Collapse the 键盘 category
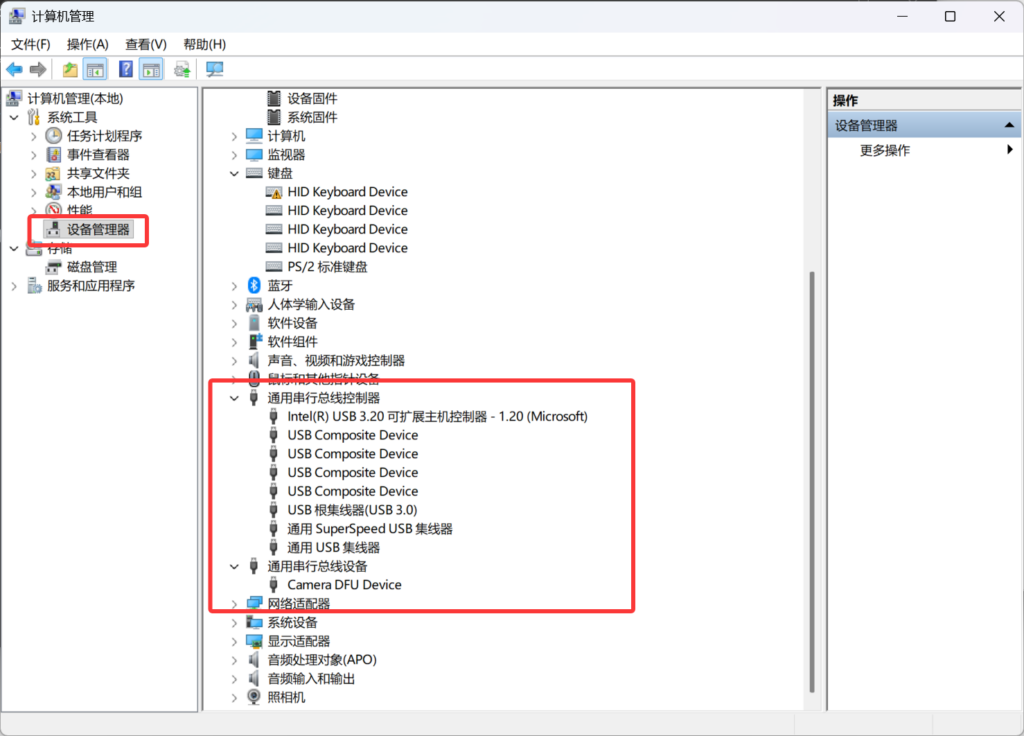Viewport: 1024px width, 736px height. tap(234, 174)
